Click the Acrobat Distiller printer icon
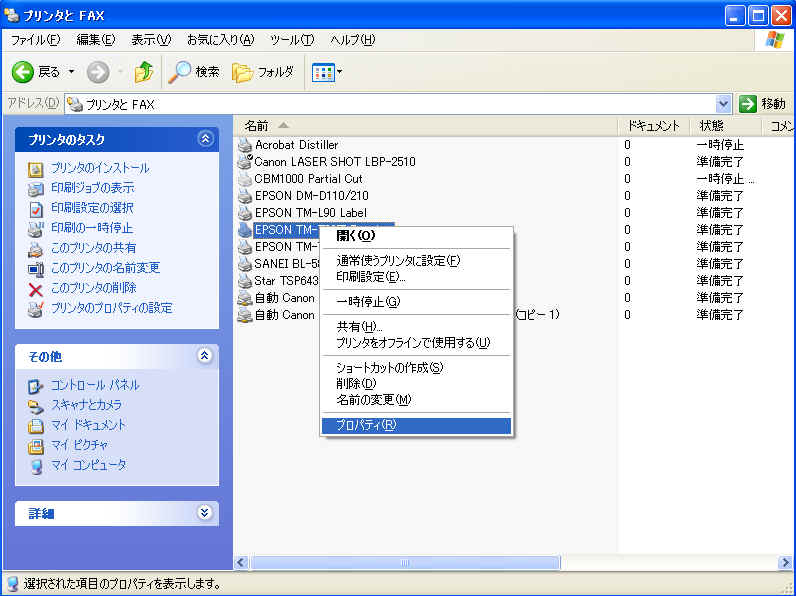796x596 pixels. [245, 145]
